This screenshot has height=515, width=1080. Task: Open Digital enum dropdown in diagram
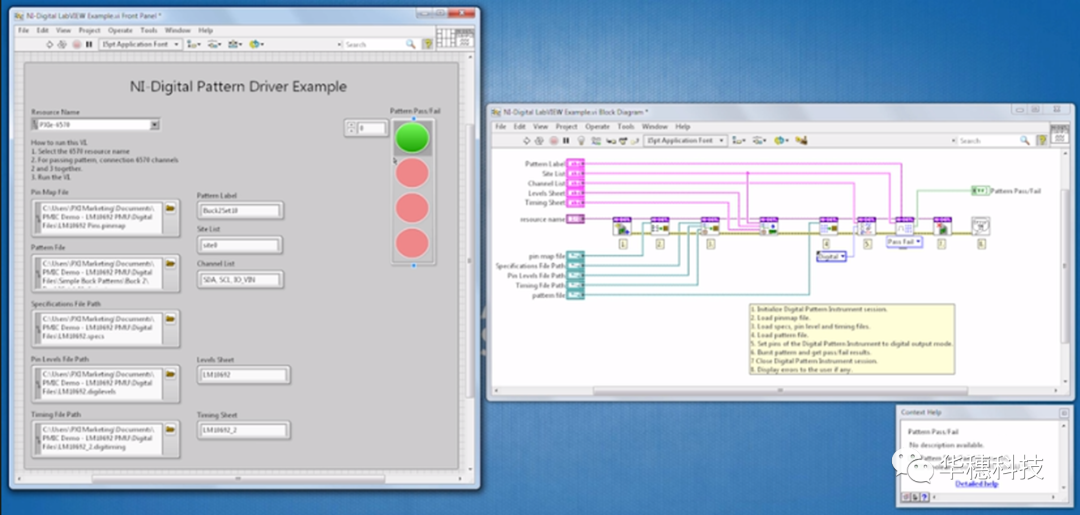(831, 256)
